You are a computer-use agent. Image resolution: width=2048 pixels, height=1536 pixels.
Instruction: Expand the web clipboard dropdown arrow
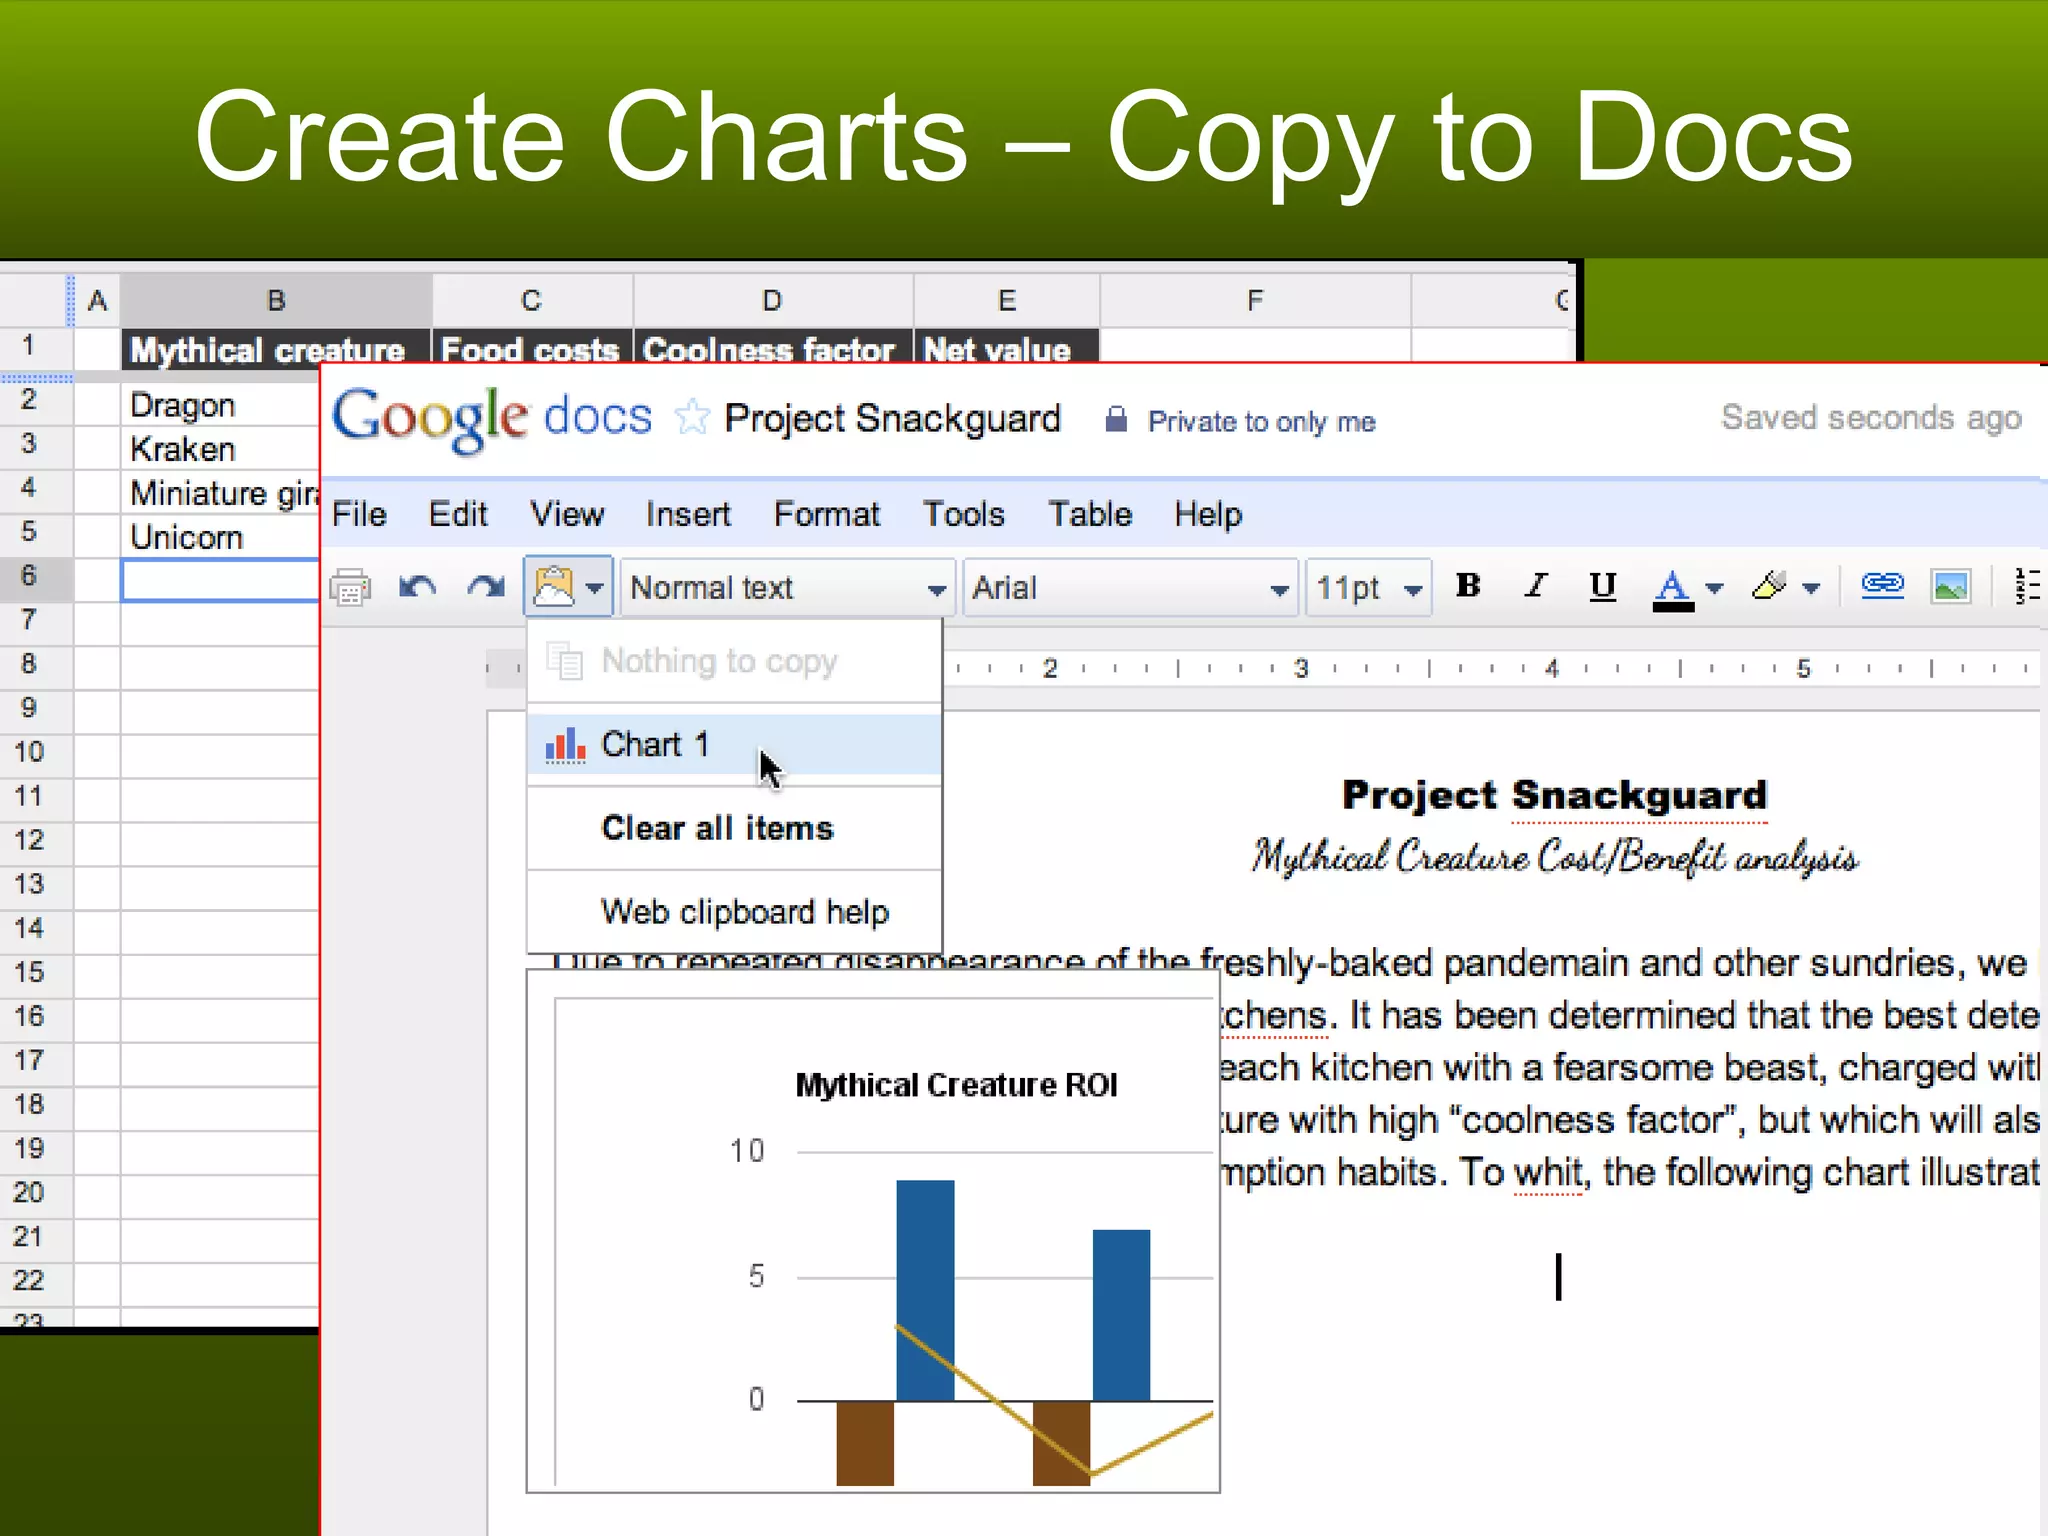pyautogui.click(x=595, y=588)
